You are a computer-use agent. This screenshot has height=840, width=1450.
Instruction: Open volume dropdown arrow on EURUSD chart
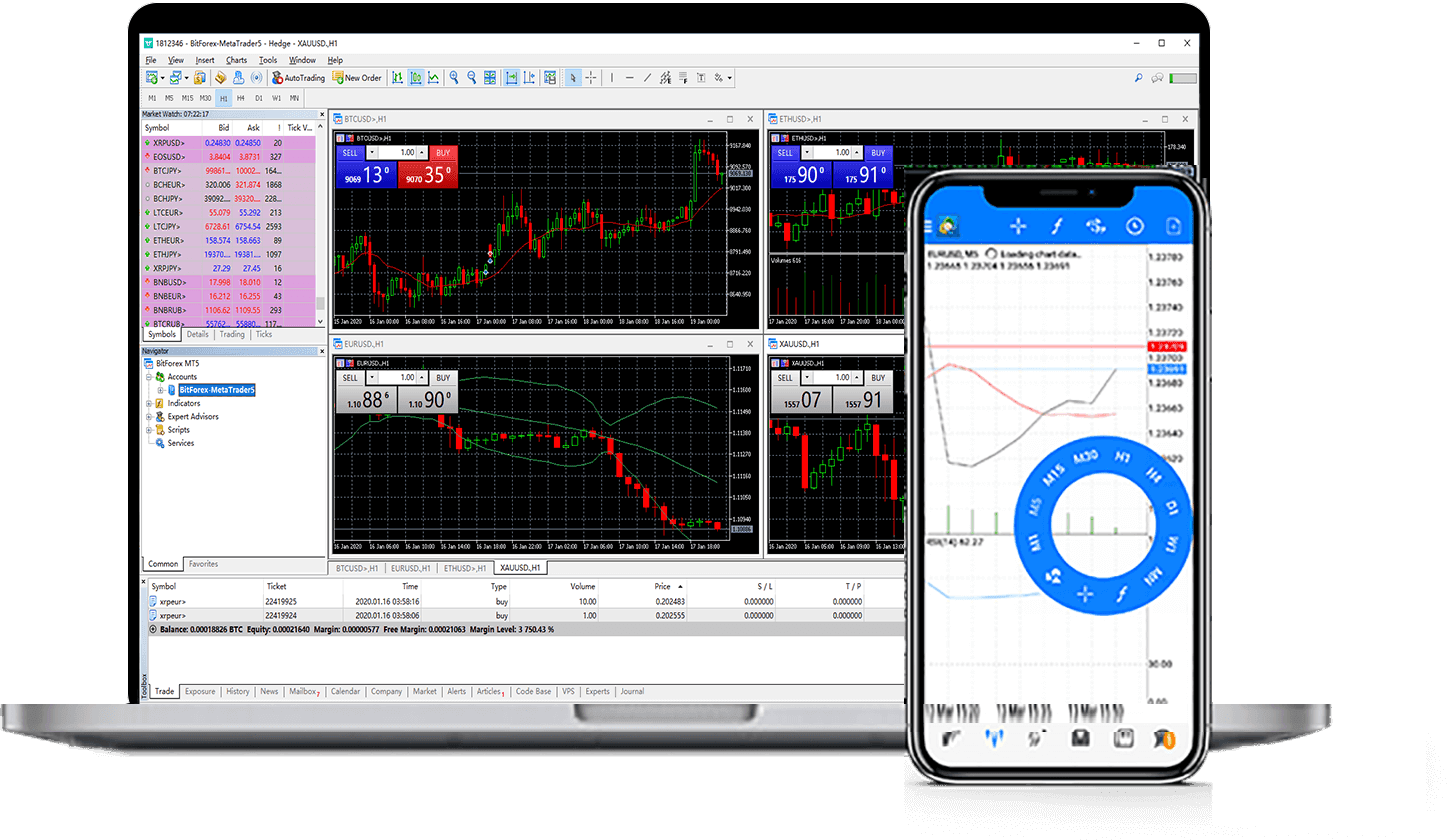pos(372,378)
